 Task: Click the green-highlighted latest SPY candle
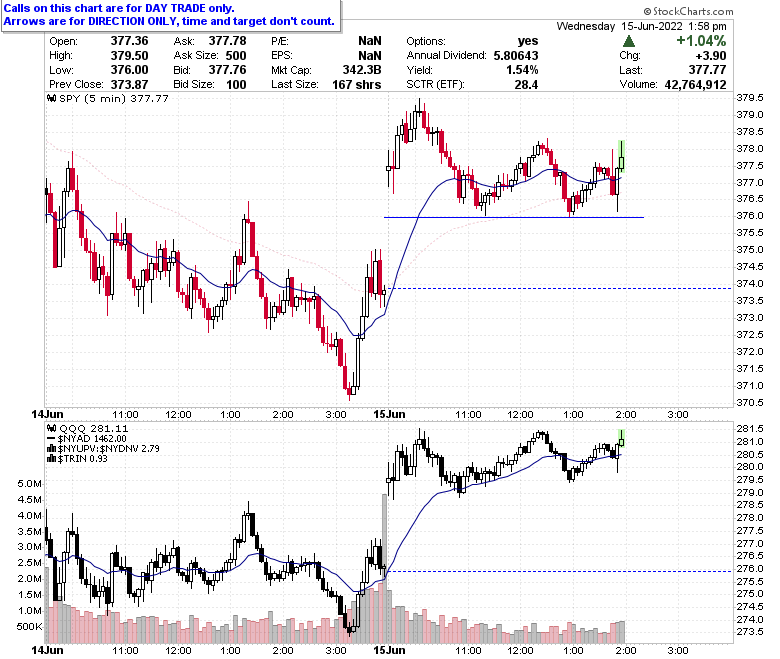(x=621, y=157)
